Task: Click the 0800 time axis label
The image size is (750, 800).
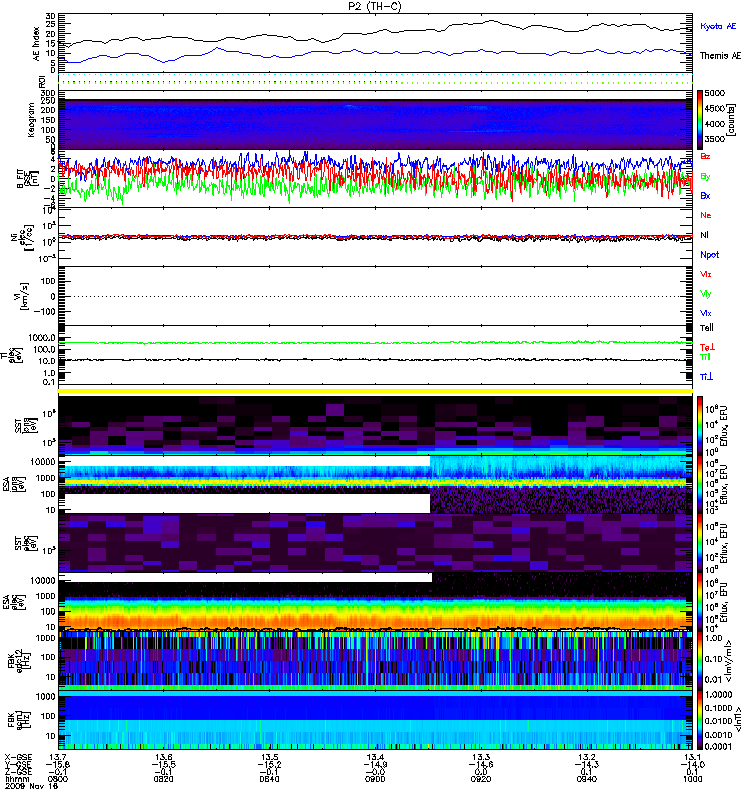Action: [58, 779]
